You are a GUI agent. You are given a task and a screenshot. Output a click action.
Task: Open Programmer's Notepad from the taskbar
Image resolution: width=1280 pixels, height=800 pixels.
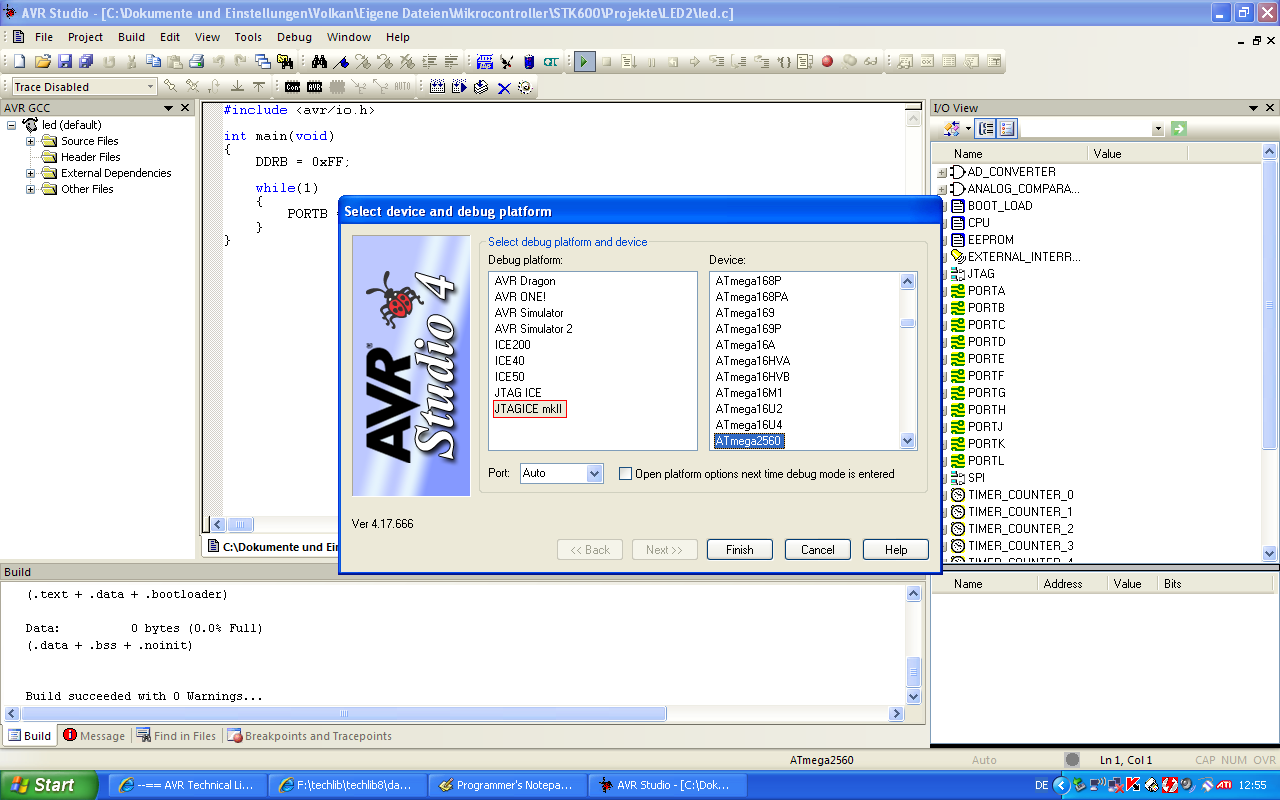coord(509,785)
